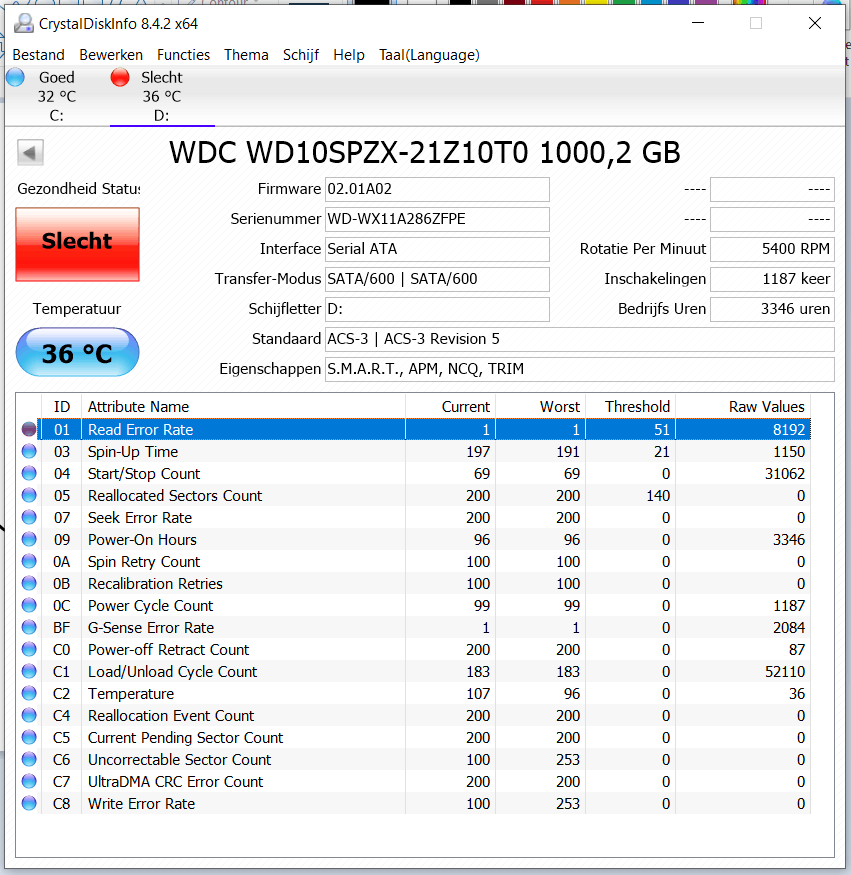Open the Taal(Language) menu
Screen dimensions: 851x875
coord(429,55)
